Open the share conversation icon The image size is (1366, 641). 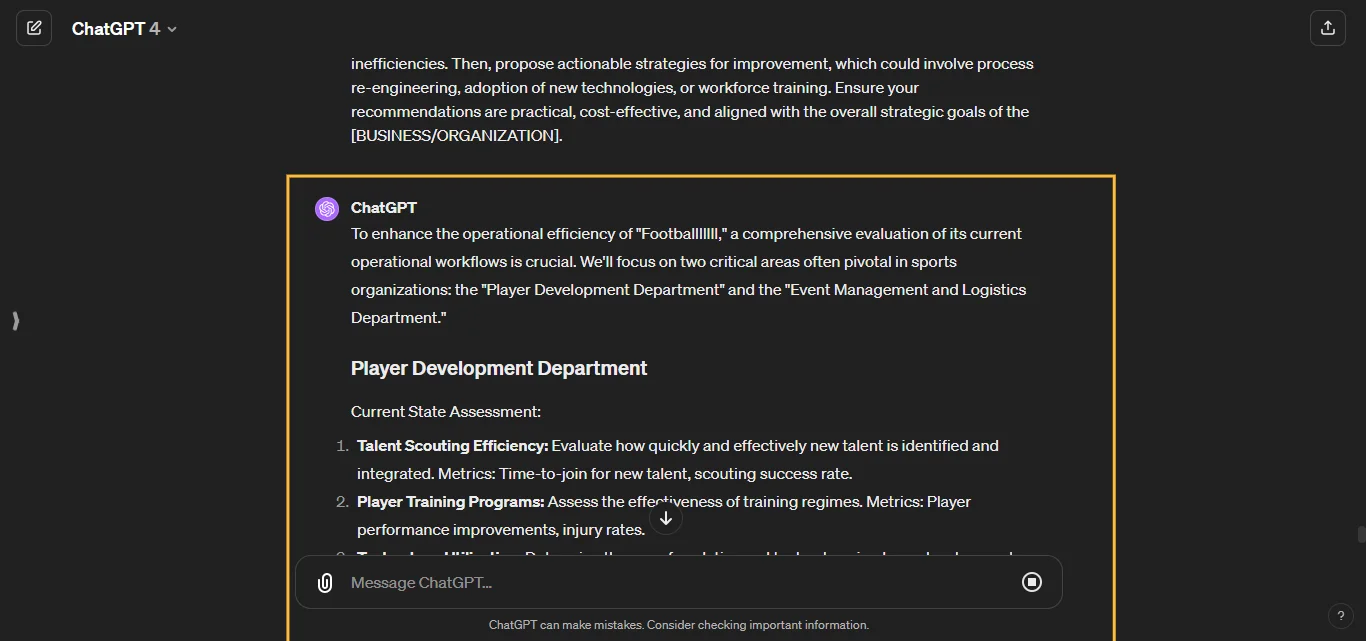point(1328,28)
